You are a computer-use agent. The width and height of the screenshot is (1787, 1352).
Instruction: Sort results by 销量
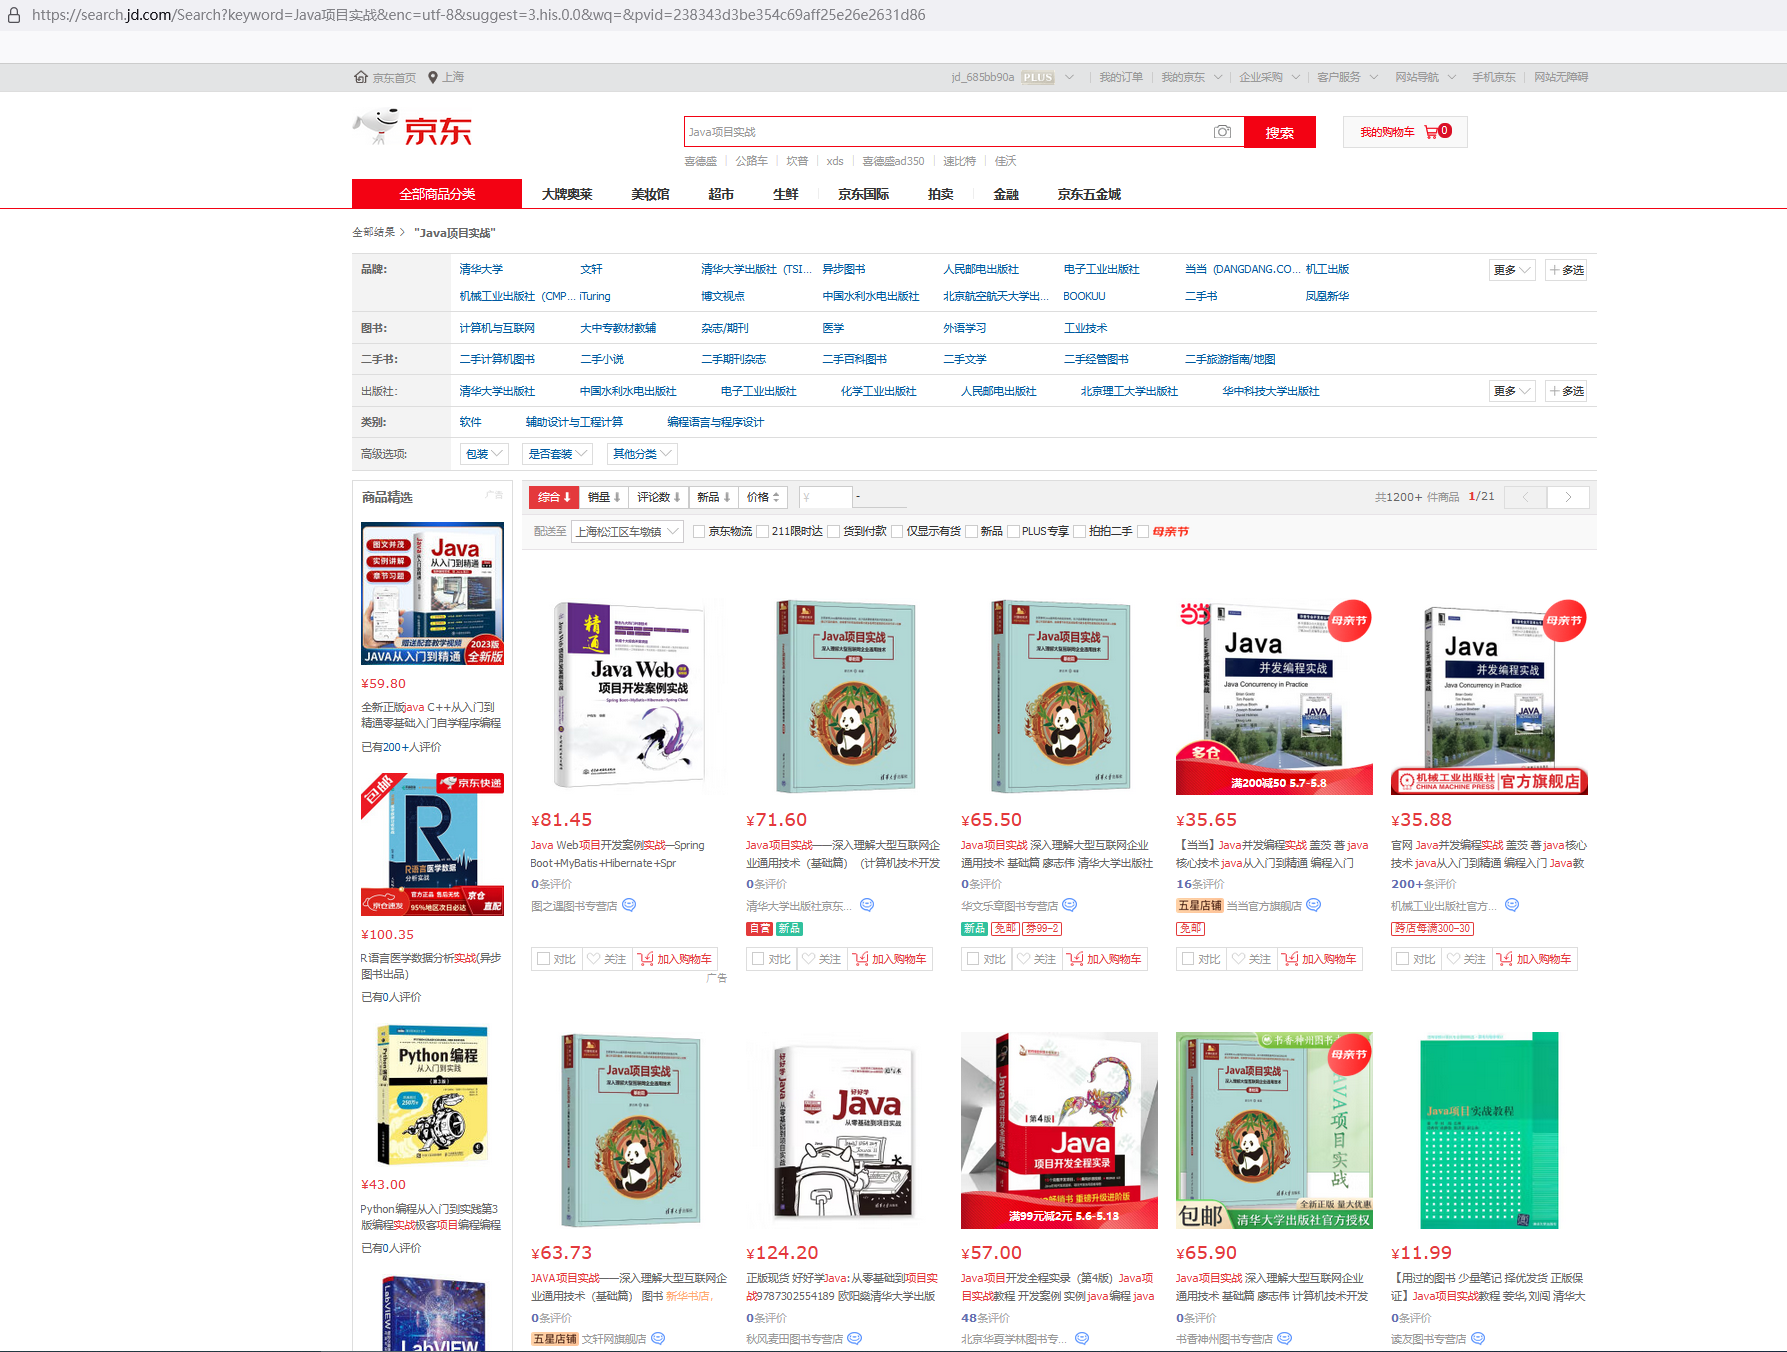click(x=604, y=497)
